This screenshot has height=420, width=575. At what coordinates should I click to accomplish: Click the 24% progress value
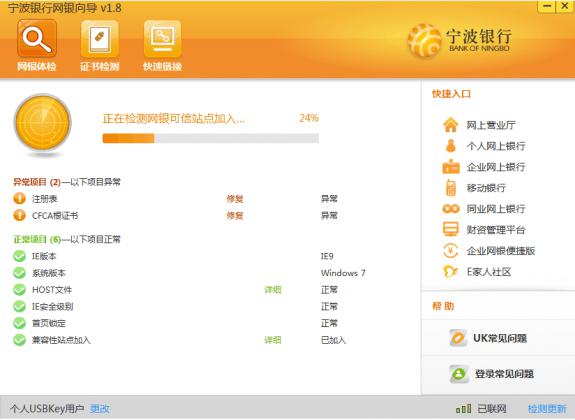[x=309, y=118]
